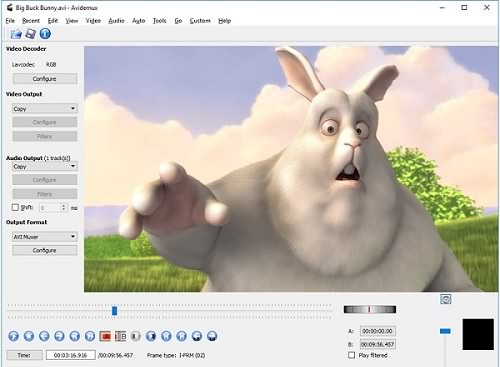The image size is (500, 367).
Task: Enable the audio Shift checkbox
Action: (x=15, y=207)
